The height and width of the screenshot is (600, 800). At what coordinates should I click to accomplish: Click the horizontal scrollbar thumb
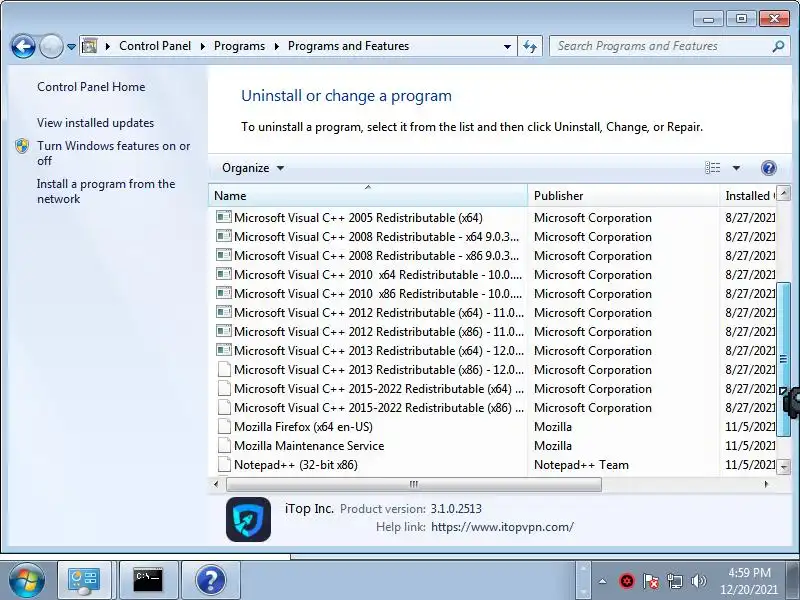point(414,484)
